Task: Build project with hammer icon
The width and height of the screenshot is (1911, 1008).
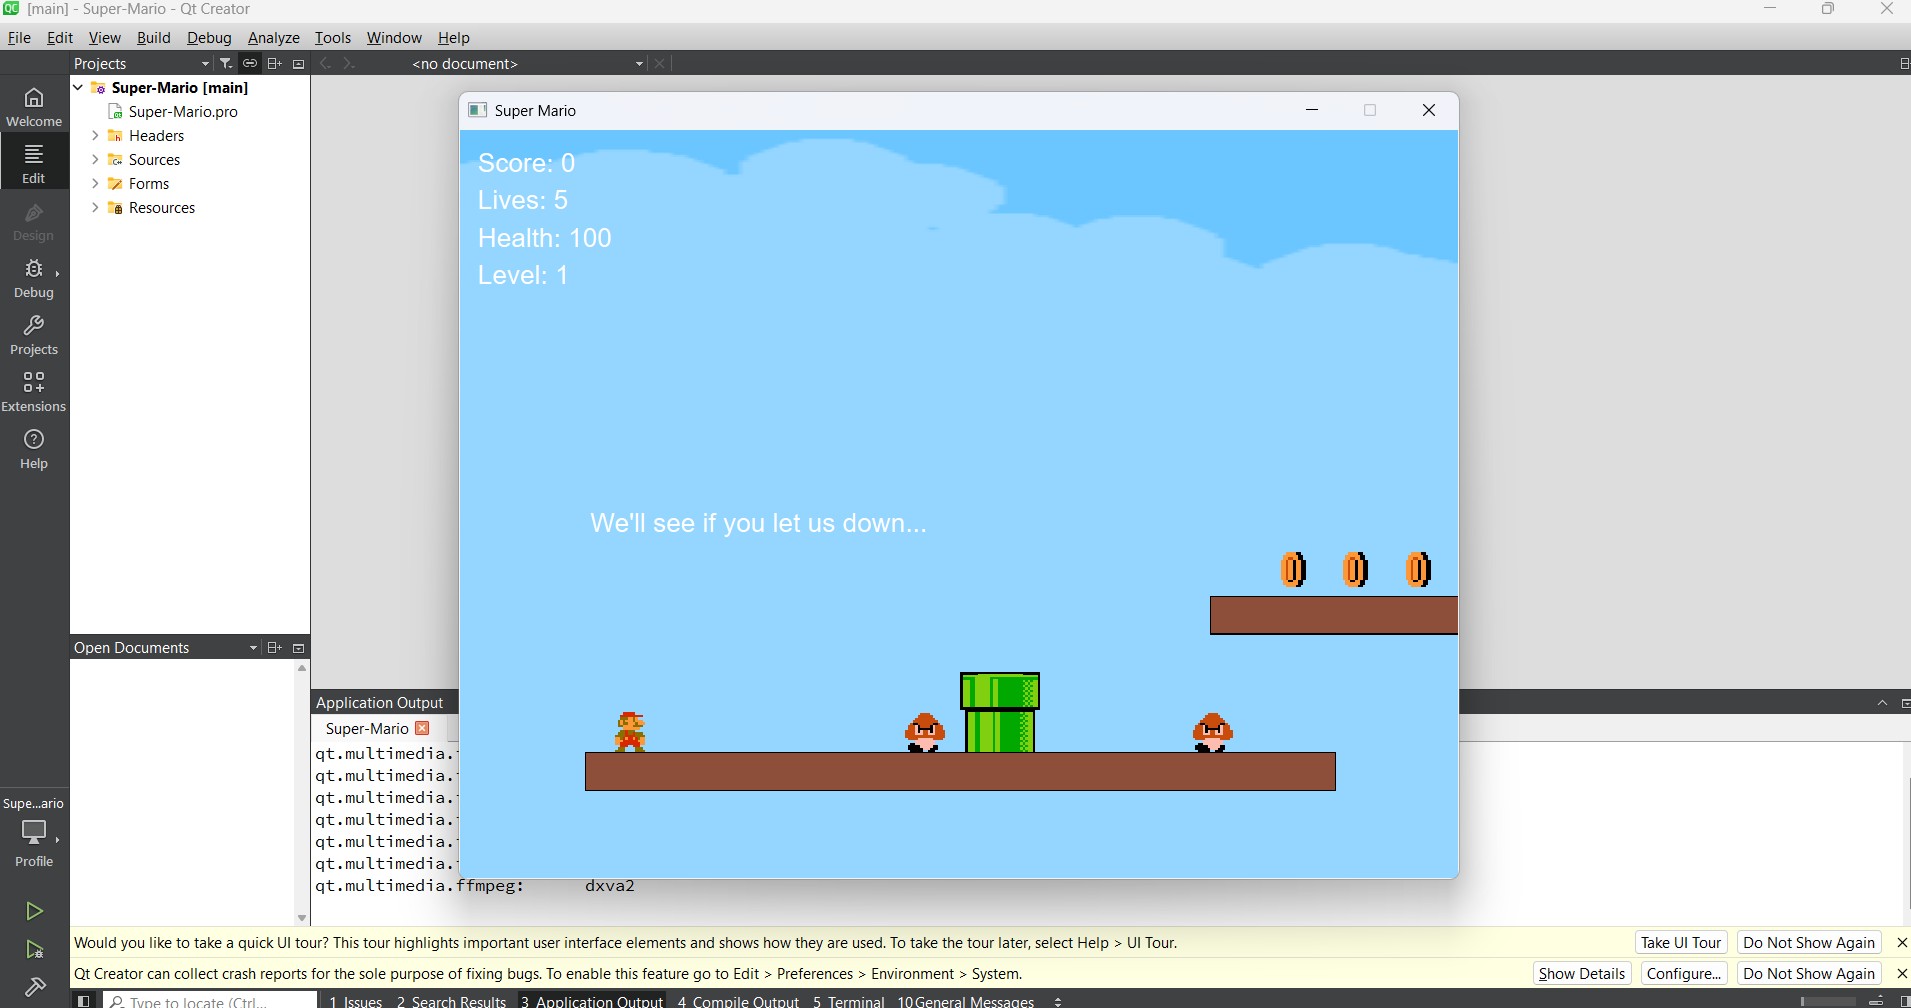Action: [x=34, y=987]
